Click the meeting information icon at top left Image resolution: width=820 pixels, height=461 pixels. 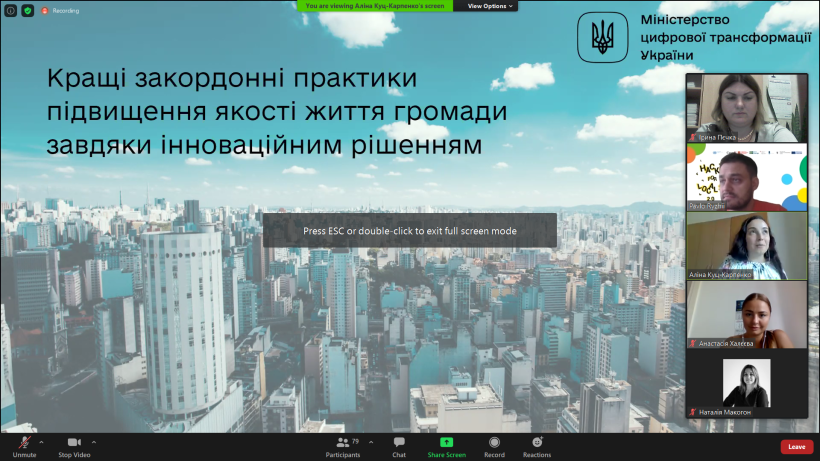click(x=8, y=10)
